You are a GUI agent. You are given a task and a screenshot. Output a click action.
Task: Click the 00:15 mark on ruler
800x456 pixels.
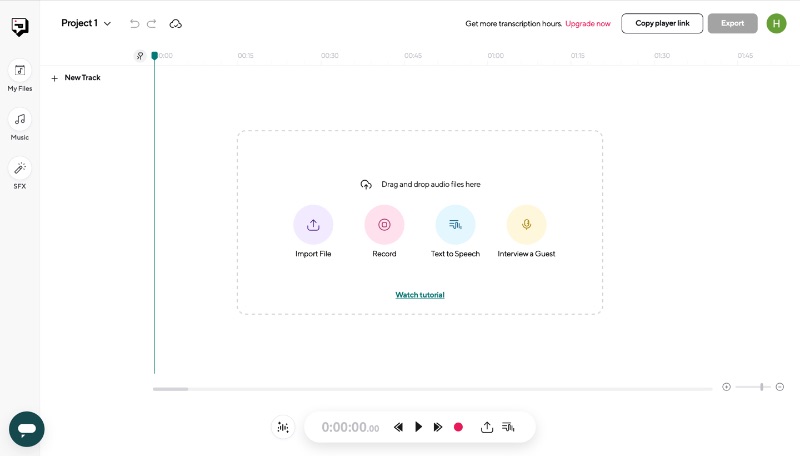[245, 56]
